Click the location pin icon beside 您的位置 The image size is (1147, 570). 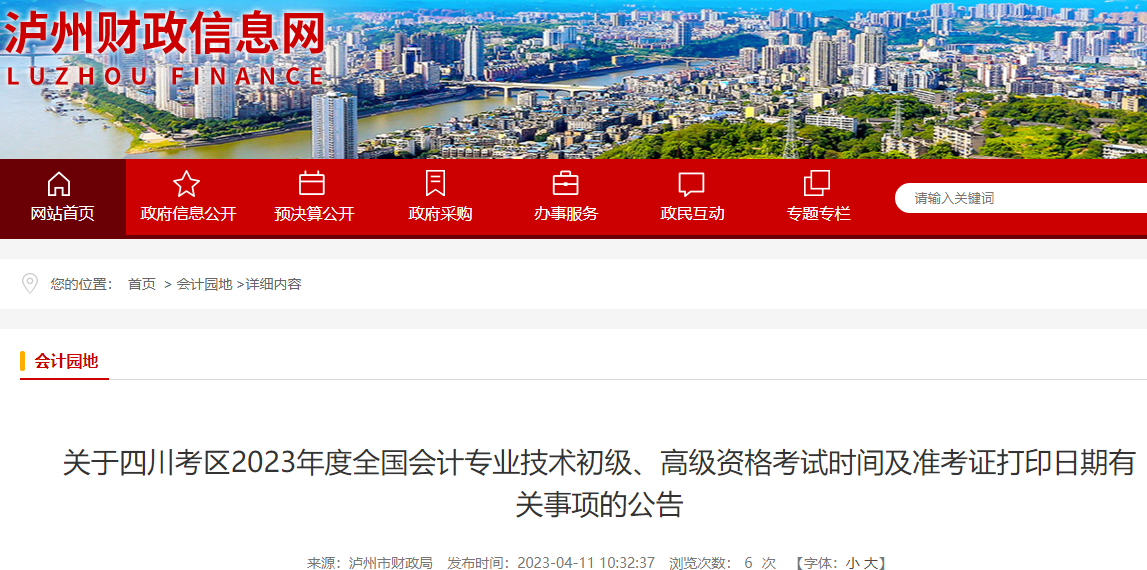[30, 283]
